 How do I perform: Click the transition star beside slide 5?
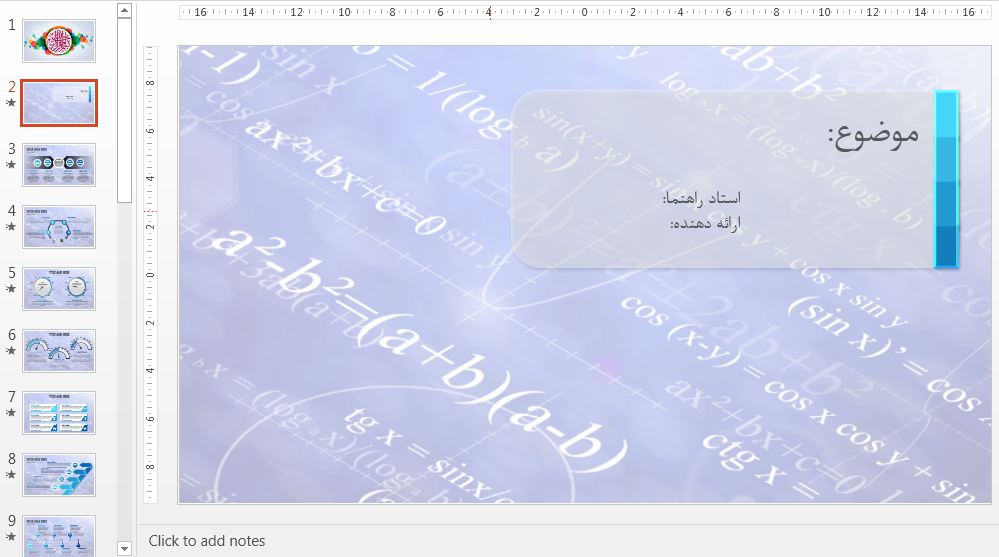point(11,289)
